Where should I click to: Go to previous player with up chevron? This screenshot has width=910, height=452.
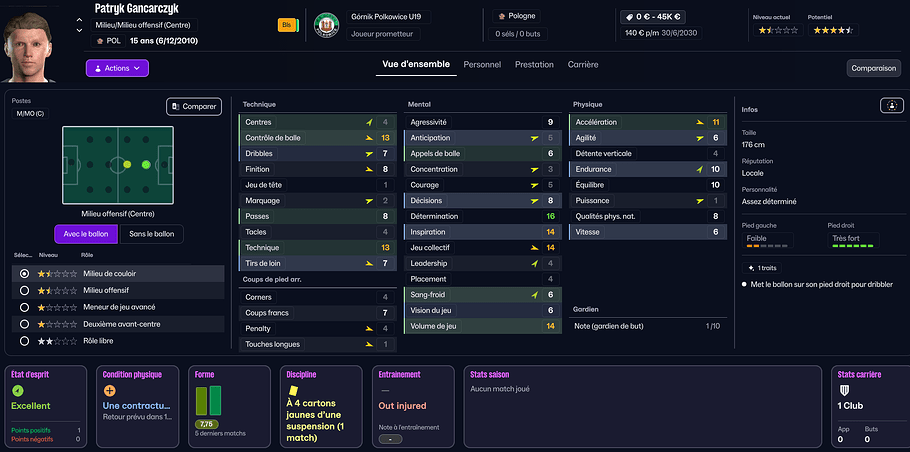[78, 17]
